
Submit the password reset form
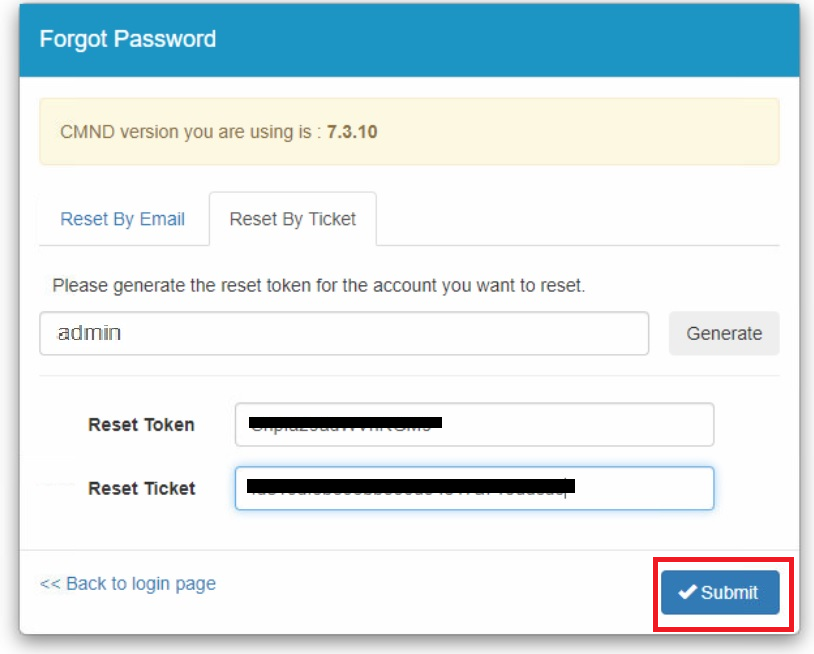point(720,592)
